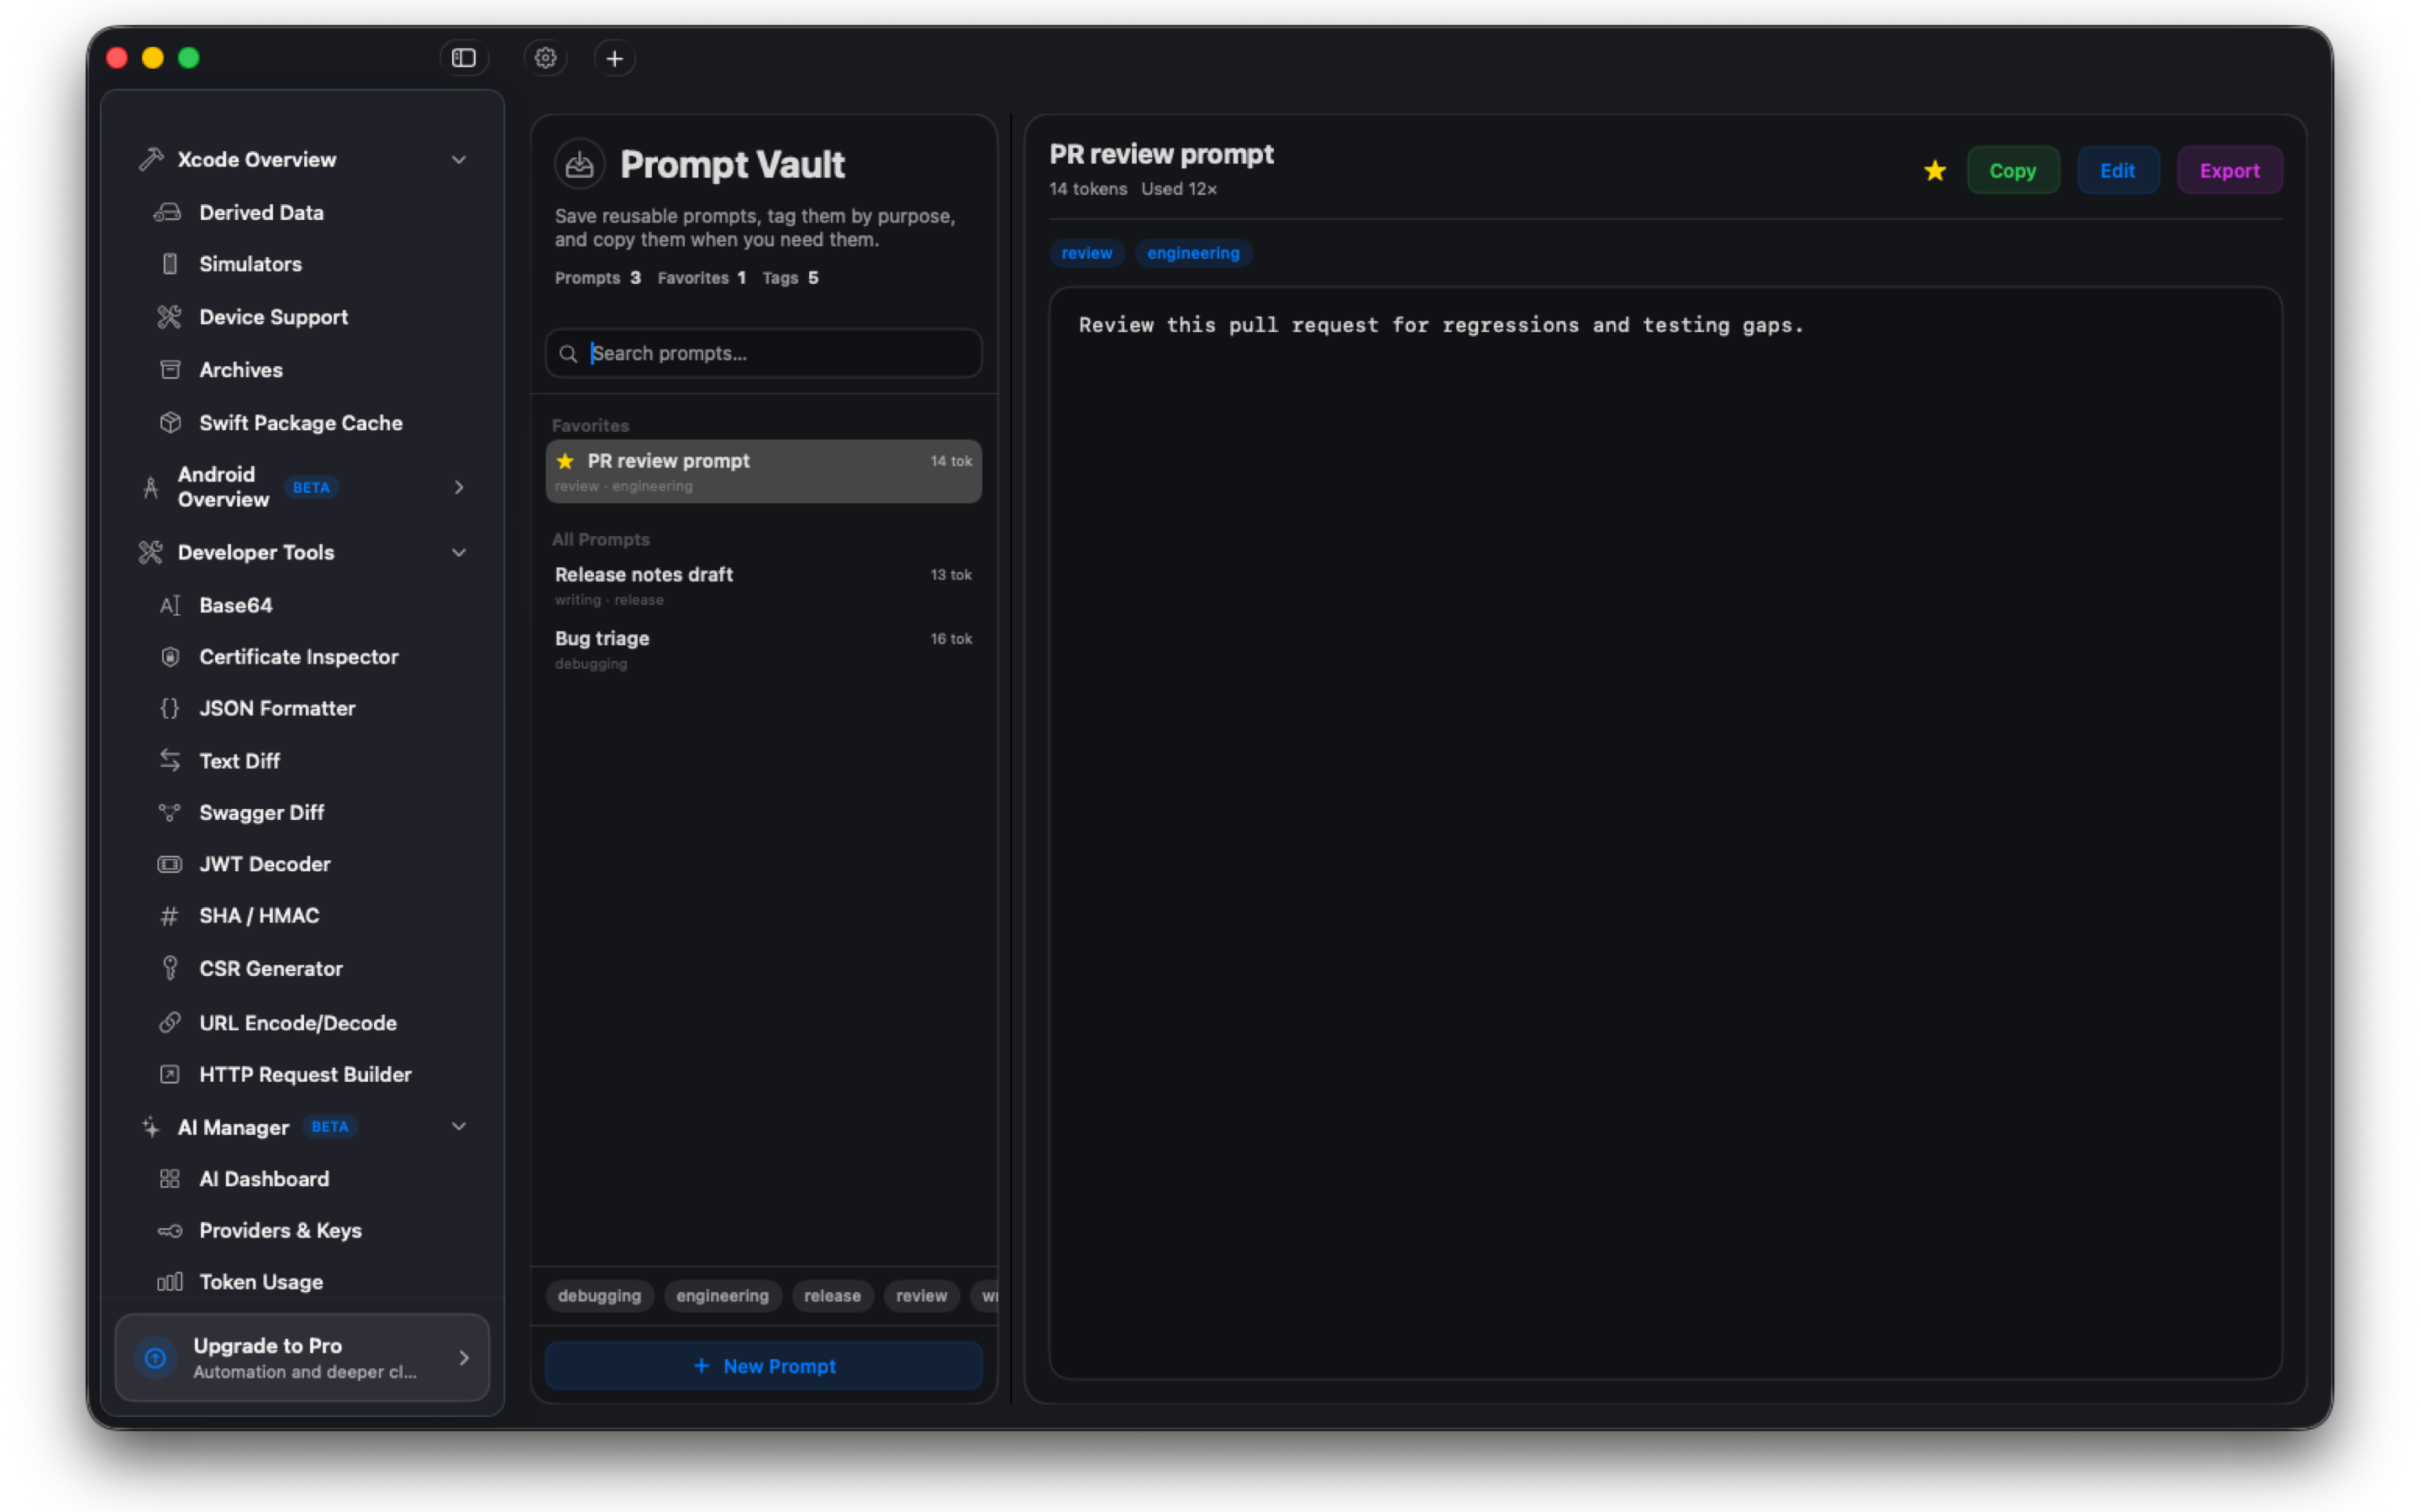Screen dimensions: 2420x1512
Task: Click the AI Dashboard grid icon
Action: pyautogui.click(x=170, y=1179)
